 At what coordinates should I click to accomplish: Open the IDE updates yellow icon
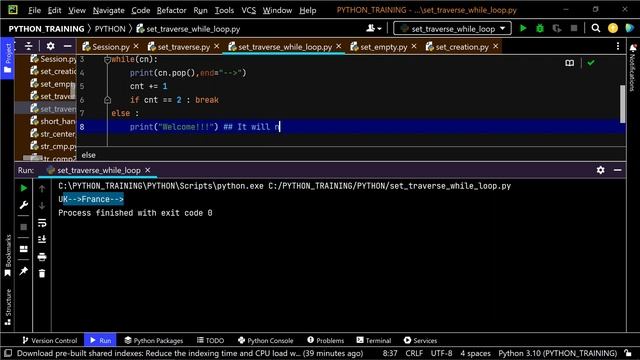(x=613, y=28)
